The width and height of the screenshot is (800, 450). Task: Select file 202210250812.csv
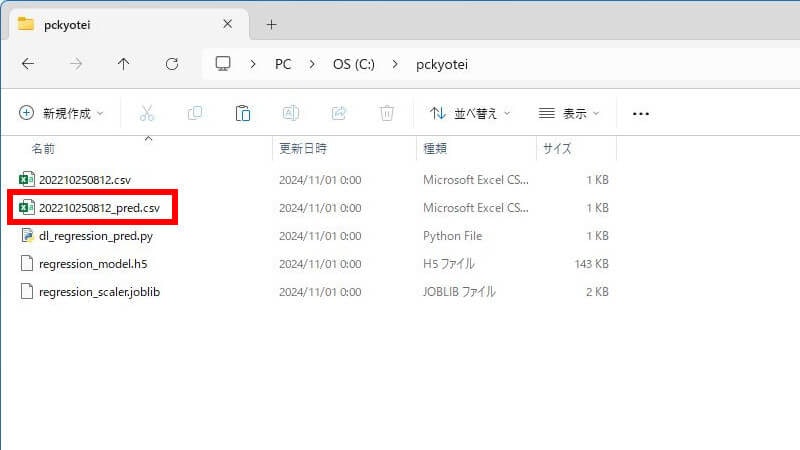pos(85,180)
